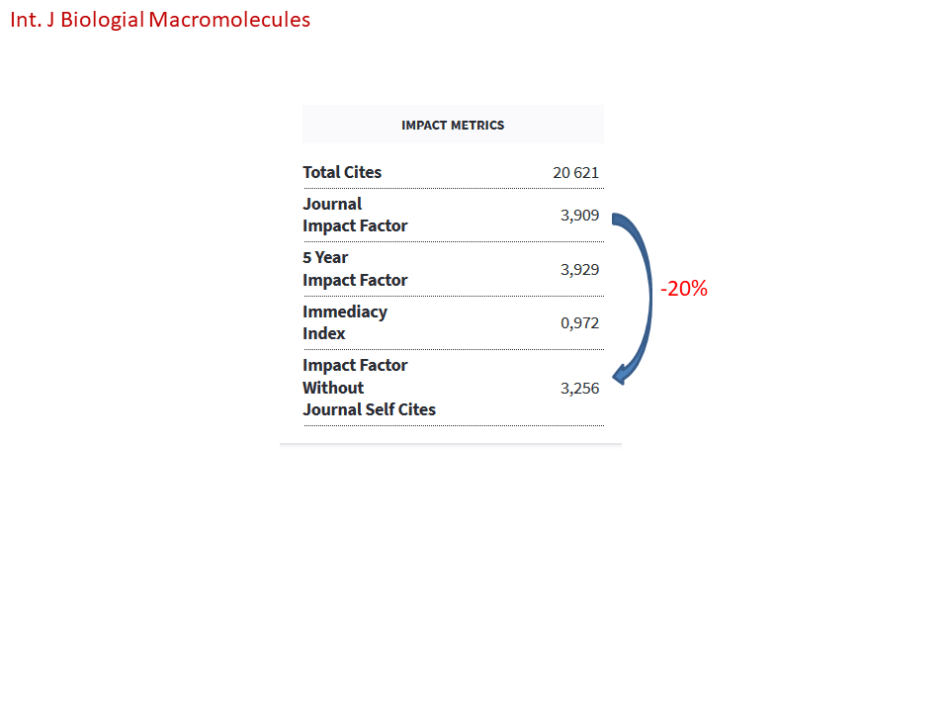The width and height of the screenshot is (949, 712).
Task: Select the IMPACT METRICS header
Action: coord(453,125)
